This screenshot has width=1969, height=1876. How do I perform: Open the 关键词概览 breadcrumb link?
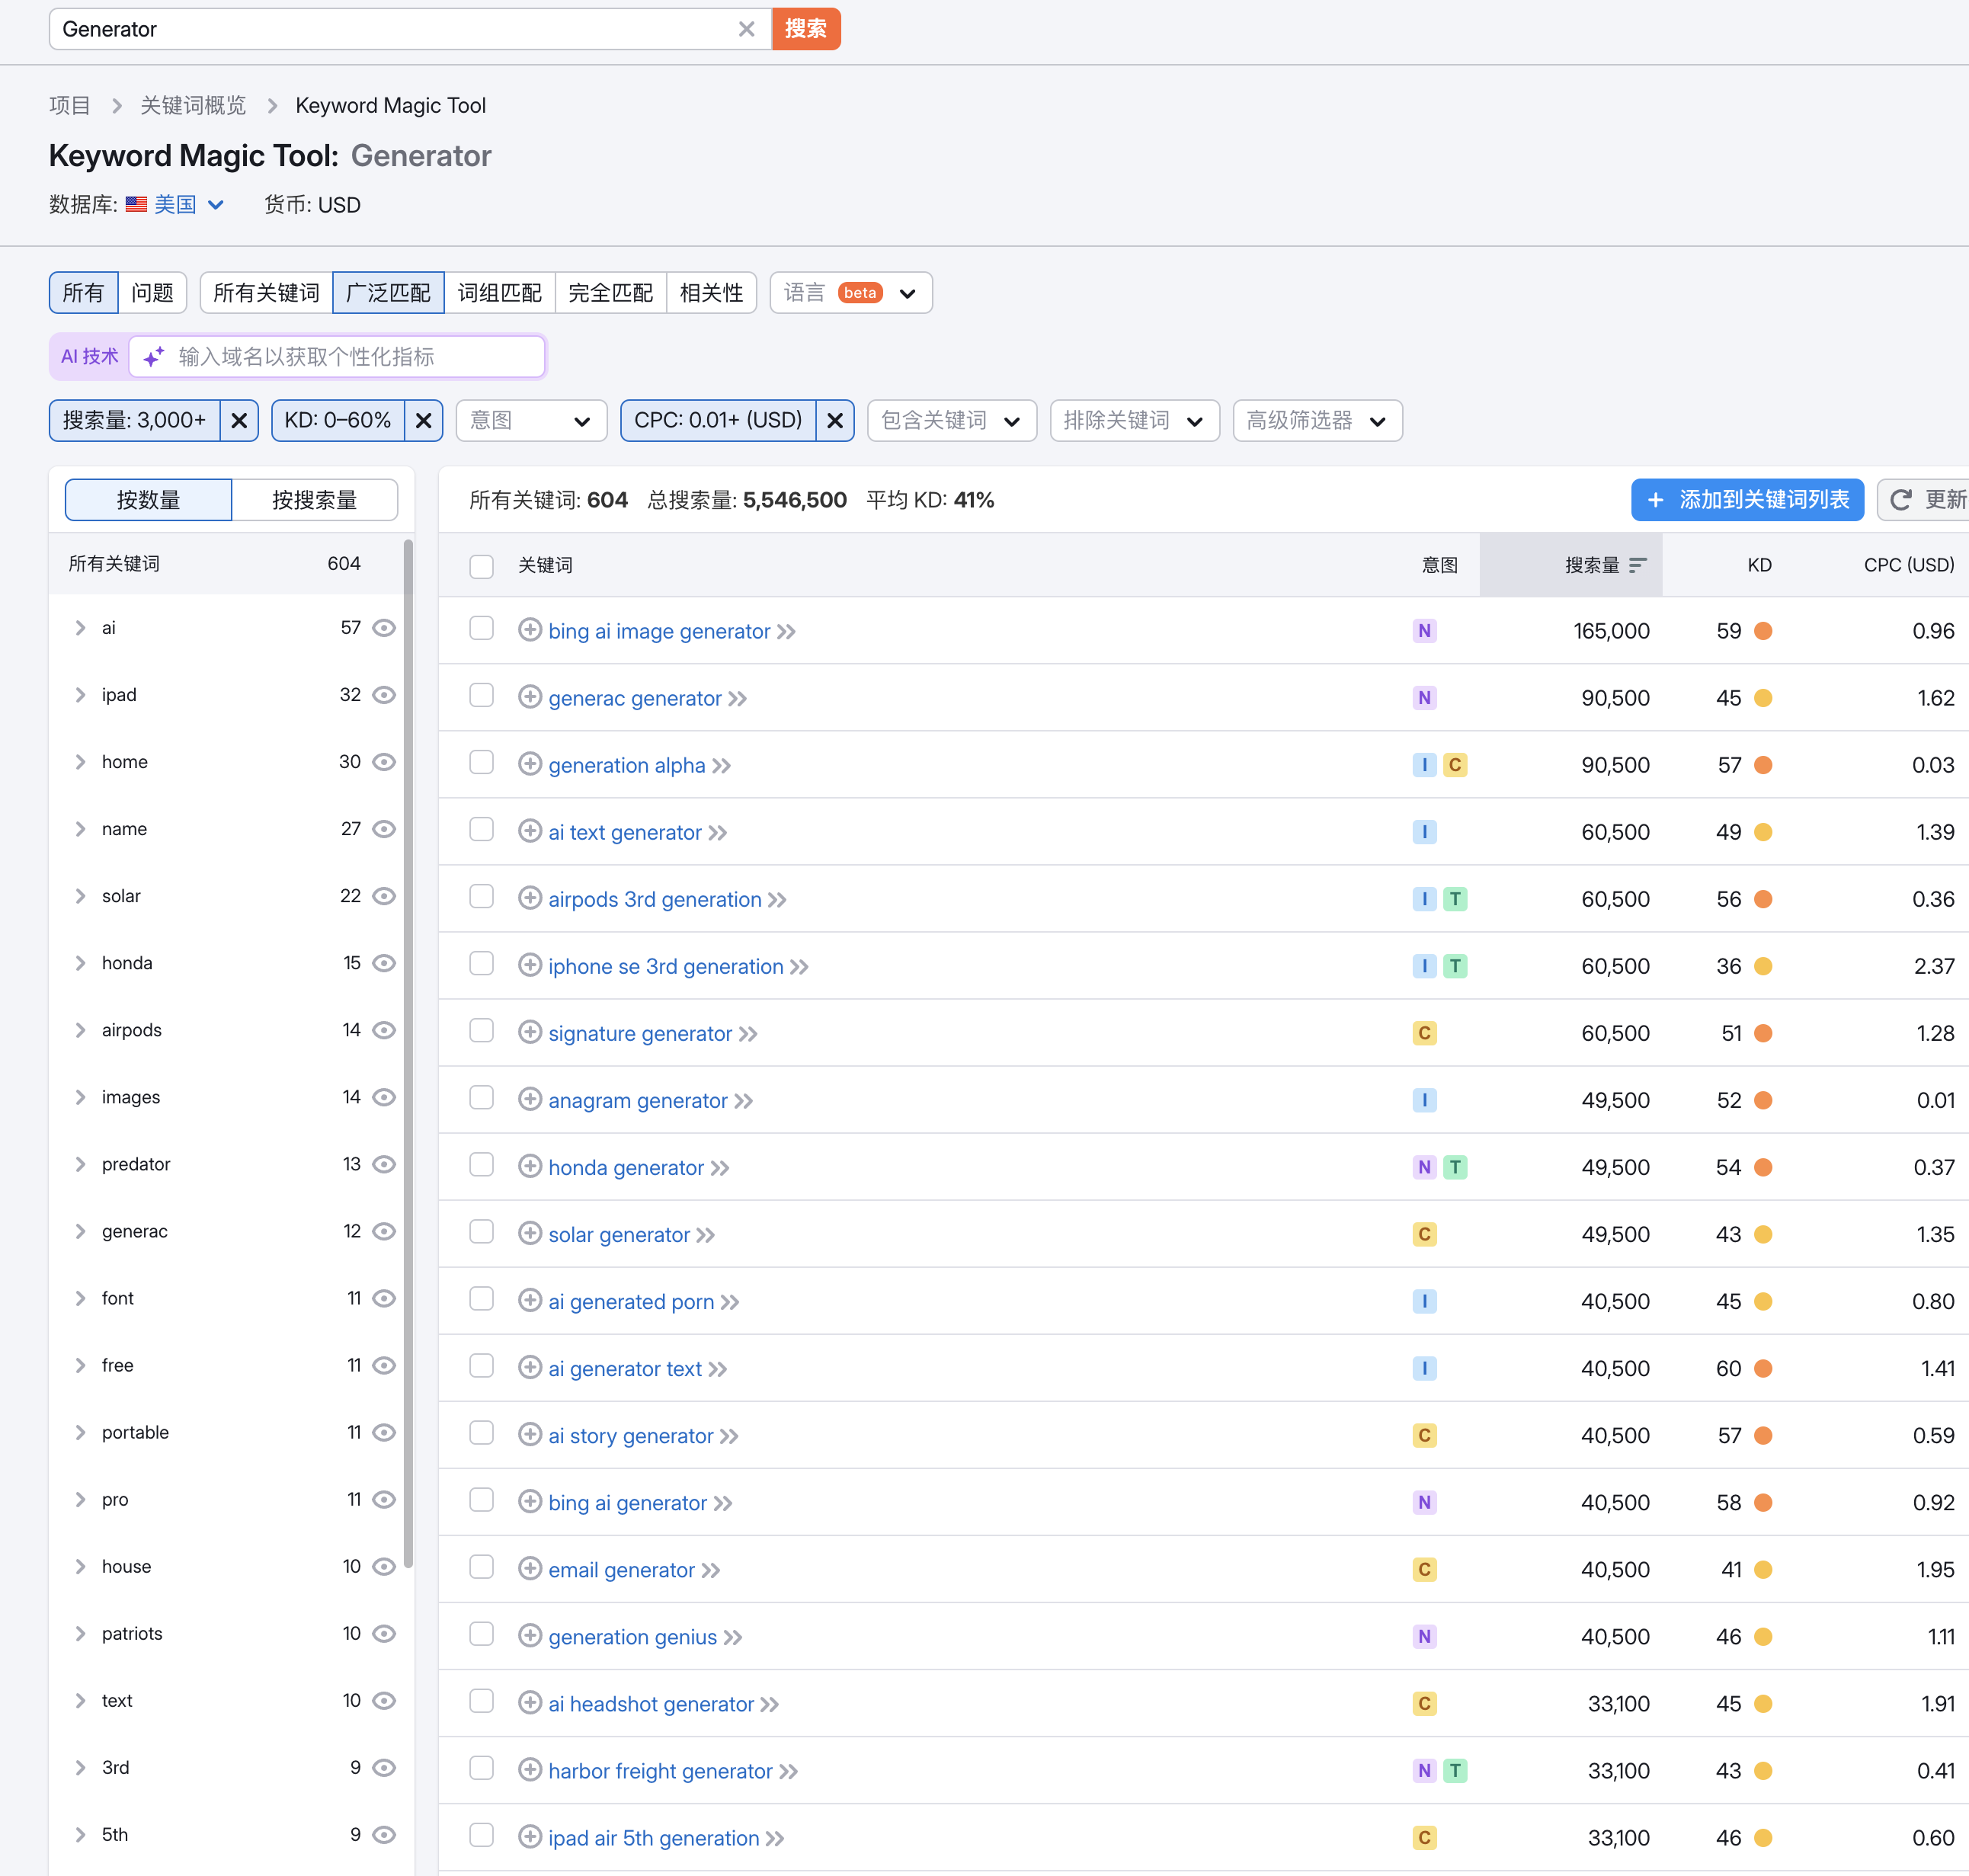[x=193, y=106]
